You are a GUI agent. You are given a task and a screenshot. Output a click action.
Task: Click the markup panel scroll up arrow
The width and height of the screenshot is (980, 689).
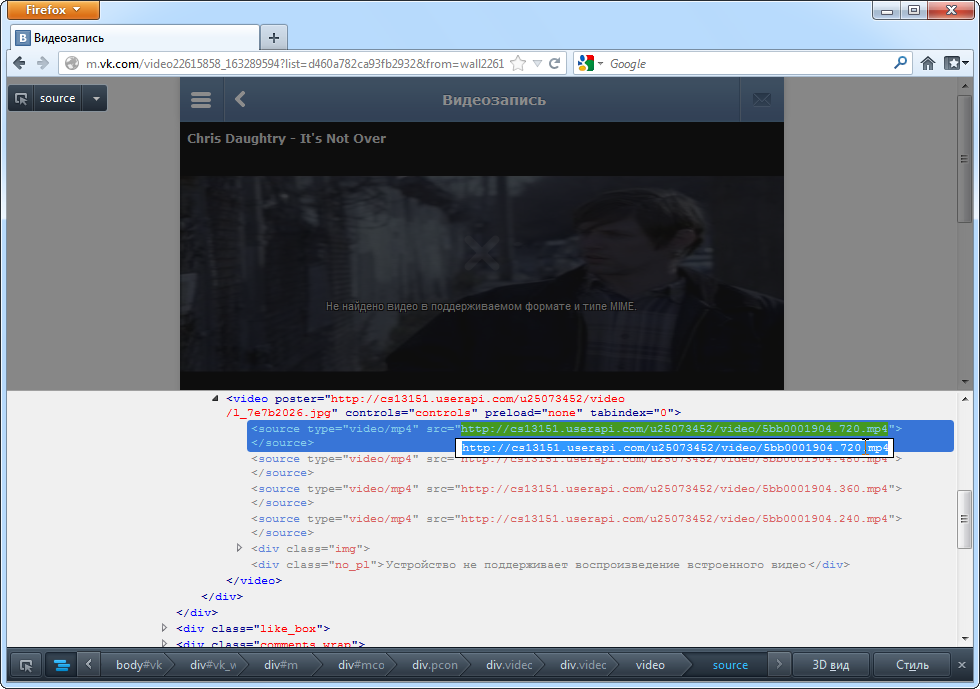click(964, 399)
